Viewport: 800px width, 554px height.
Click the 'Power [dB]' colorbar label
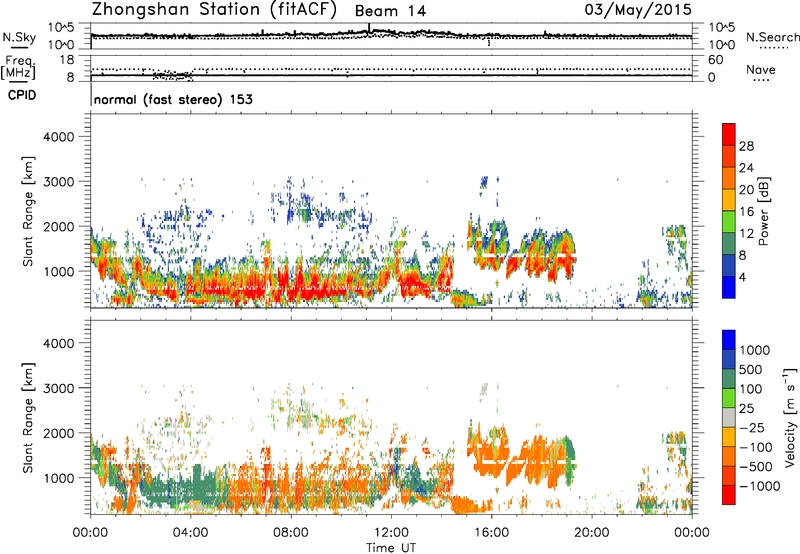coord(763,211)
